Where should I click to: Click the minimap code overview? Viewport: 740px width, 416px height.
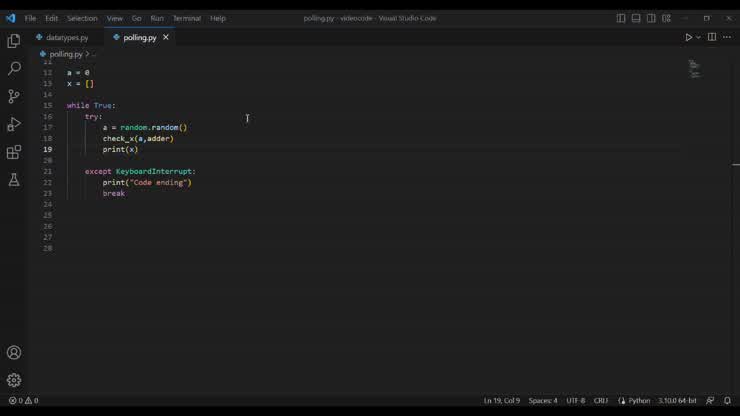pyautogui.click(x=694, y=69)
